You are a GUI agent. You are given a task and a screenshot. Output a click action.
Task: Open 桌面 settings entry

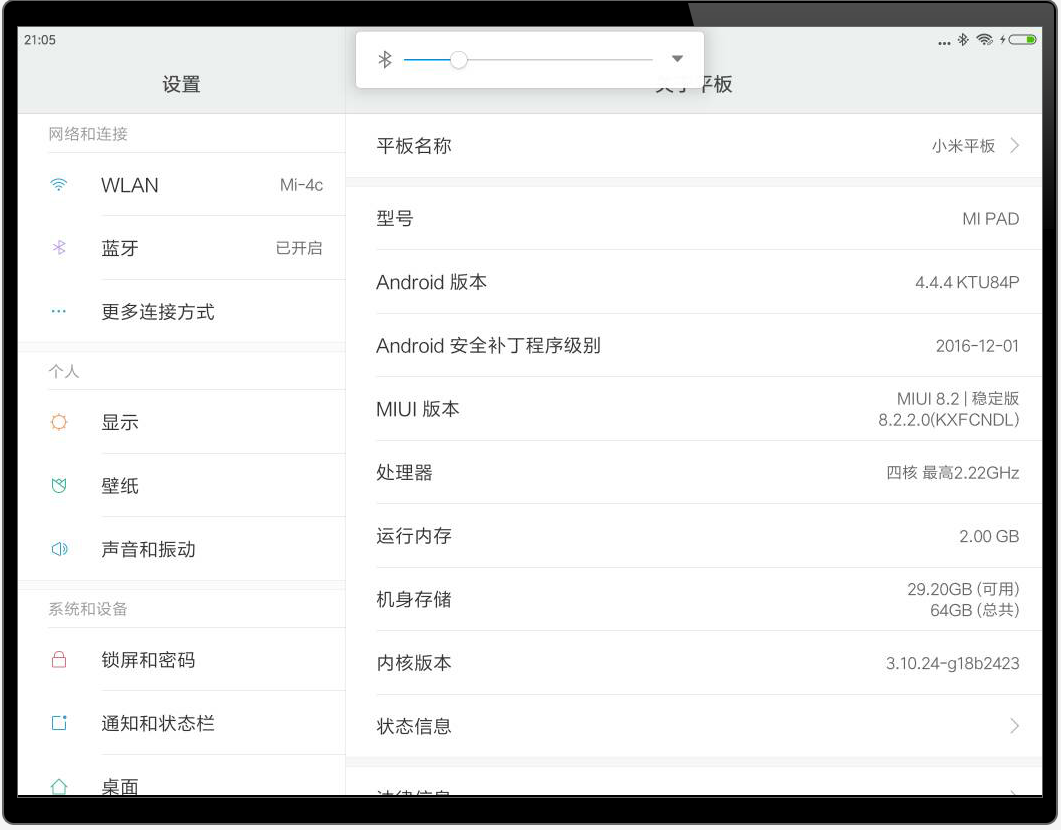pyautogui.click(x=181, y=777)
